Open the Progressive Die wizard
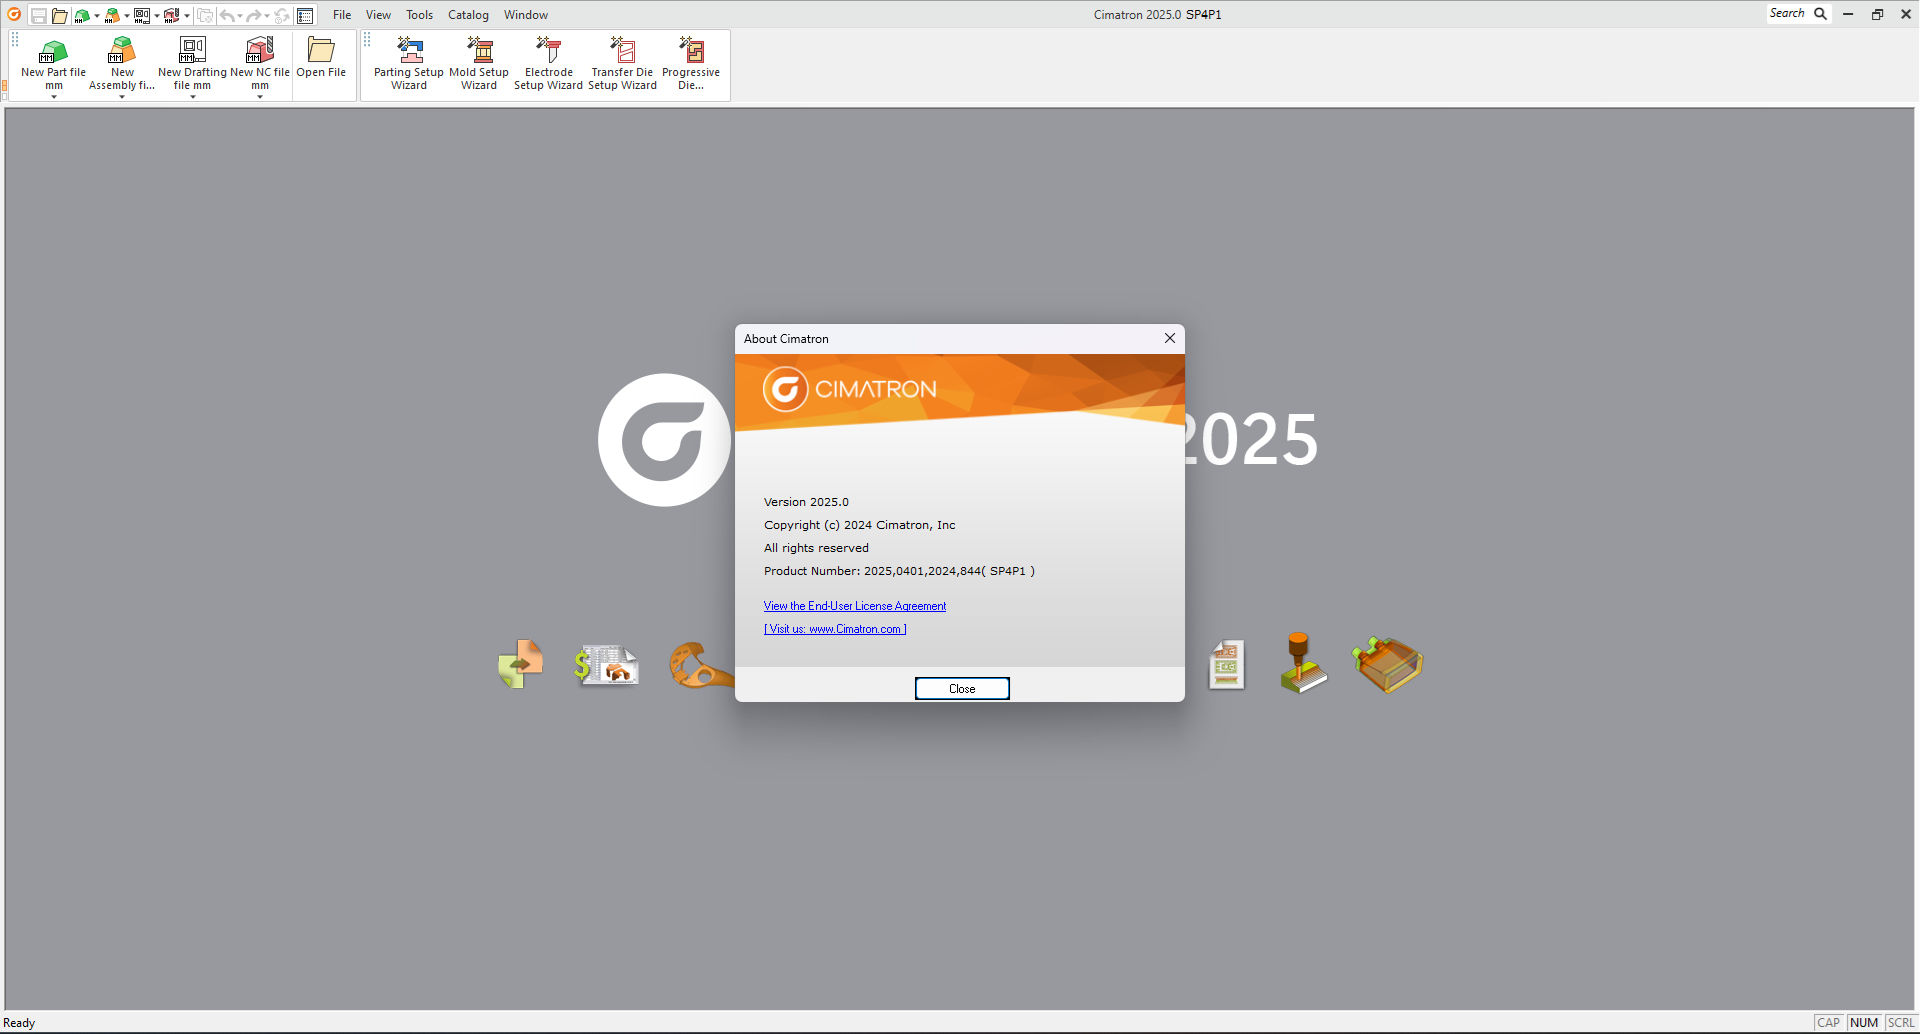The height and width of the screenshot is (1034, 1920). (x=691, y=63)
